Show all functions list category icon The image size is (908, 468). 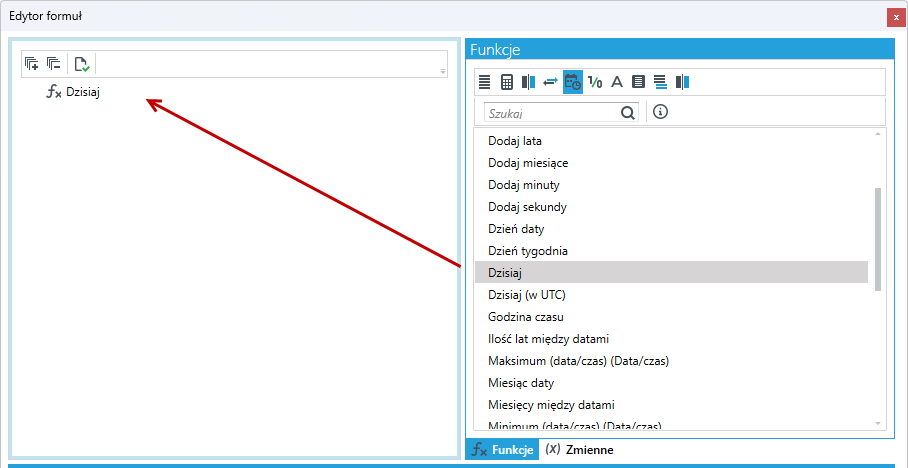(x=485, y=82)
